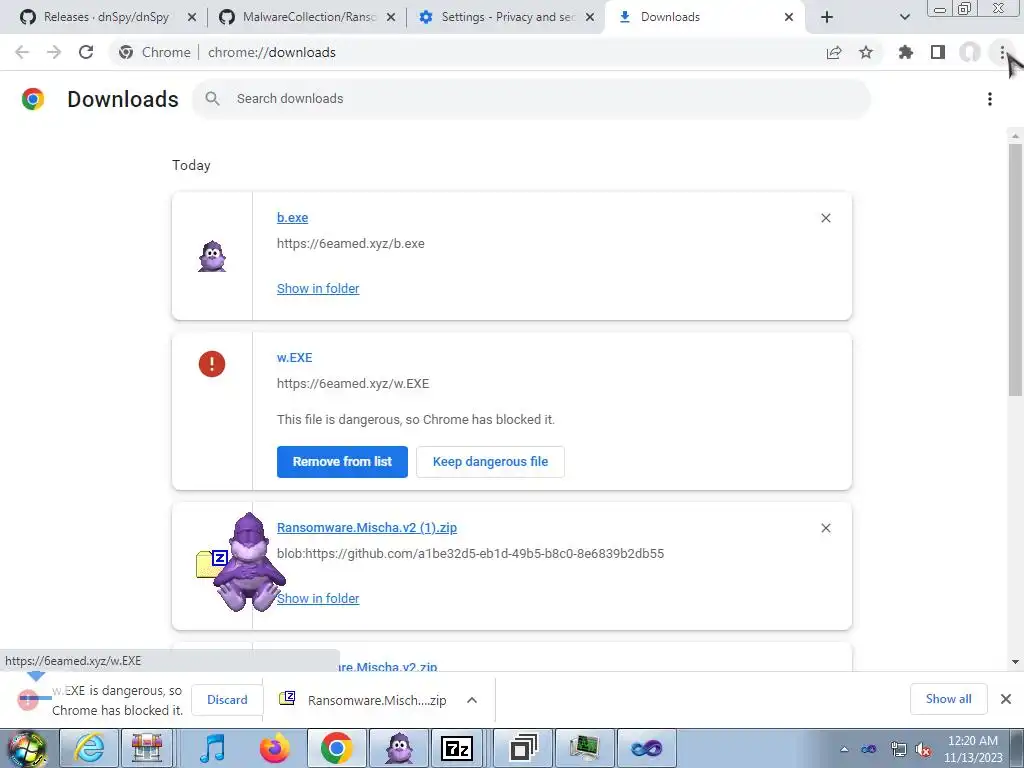Click the b.exe purple gorilla file icon
1024x768 pixels.
tap(212, 256)
